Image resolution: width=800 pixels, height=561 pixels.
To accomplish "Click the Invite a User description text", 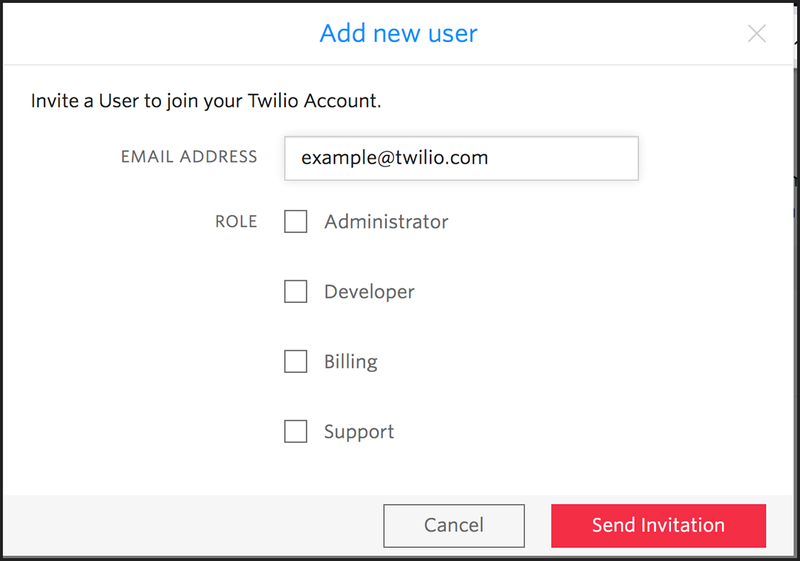I will [206, 101].
